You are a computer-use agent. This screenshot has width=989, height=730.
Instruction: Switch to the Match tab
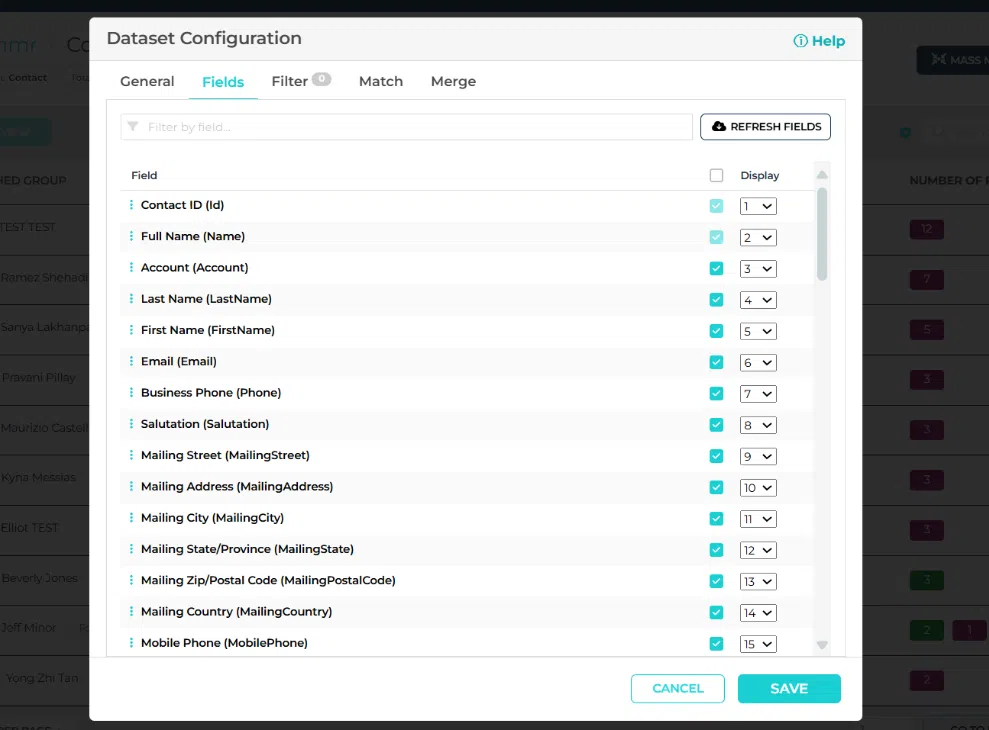(381, 81)
